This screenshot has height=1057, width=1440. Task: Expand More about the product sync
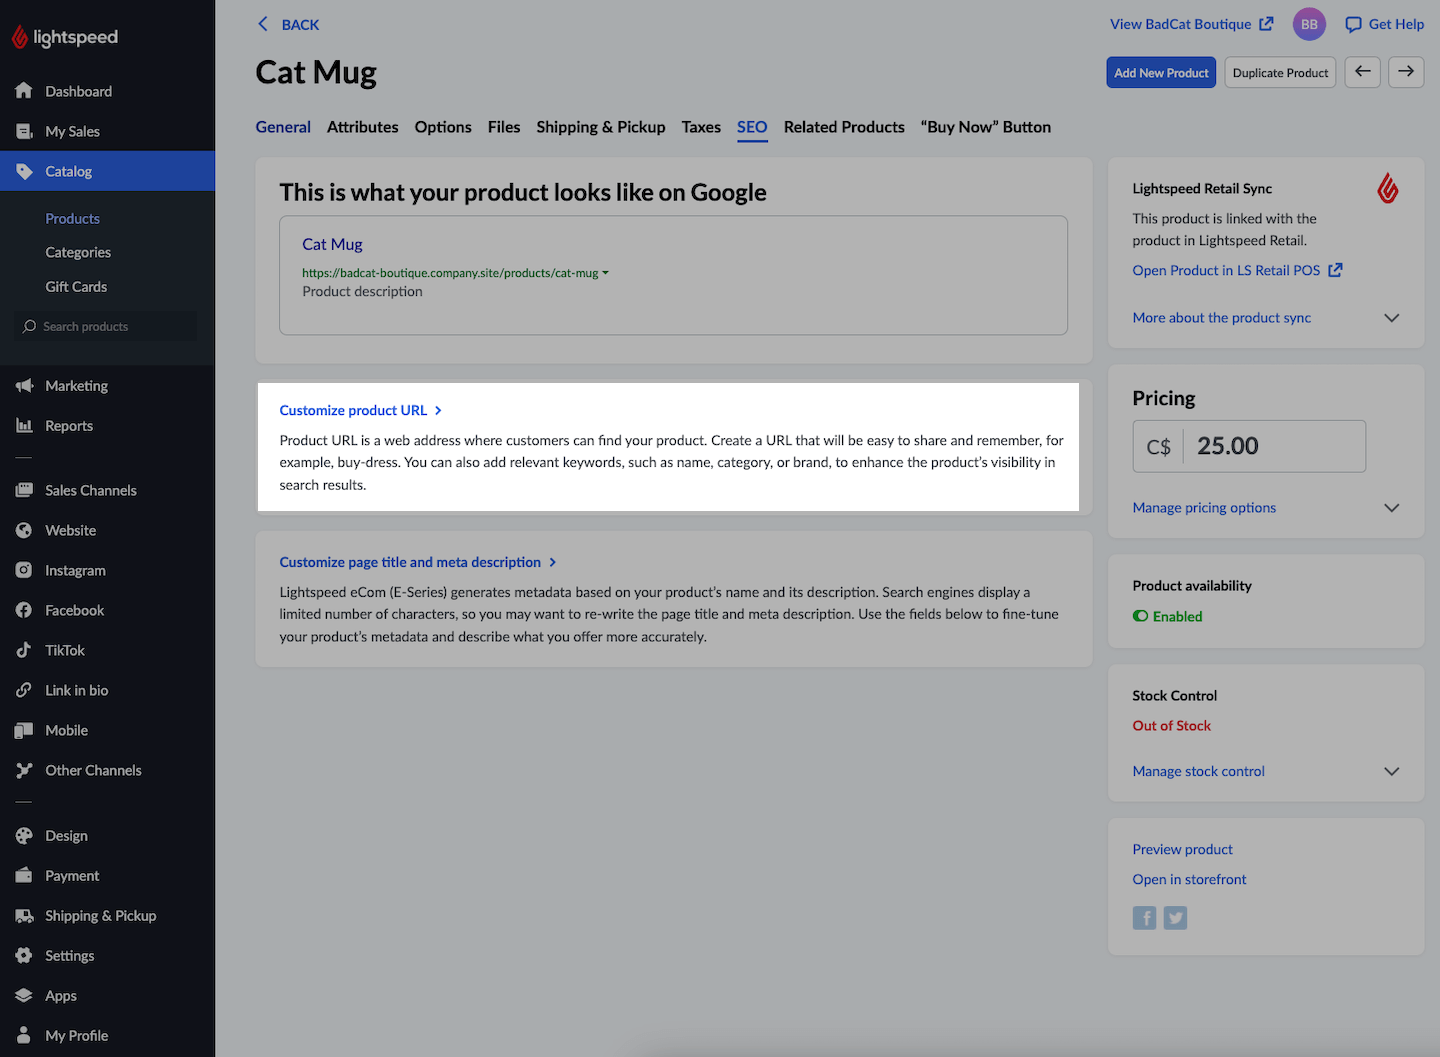(1391, 318)
